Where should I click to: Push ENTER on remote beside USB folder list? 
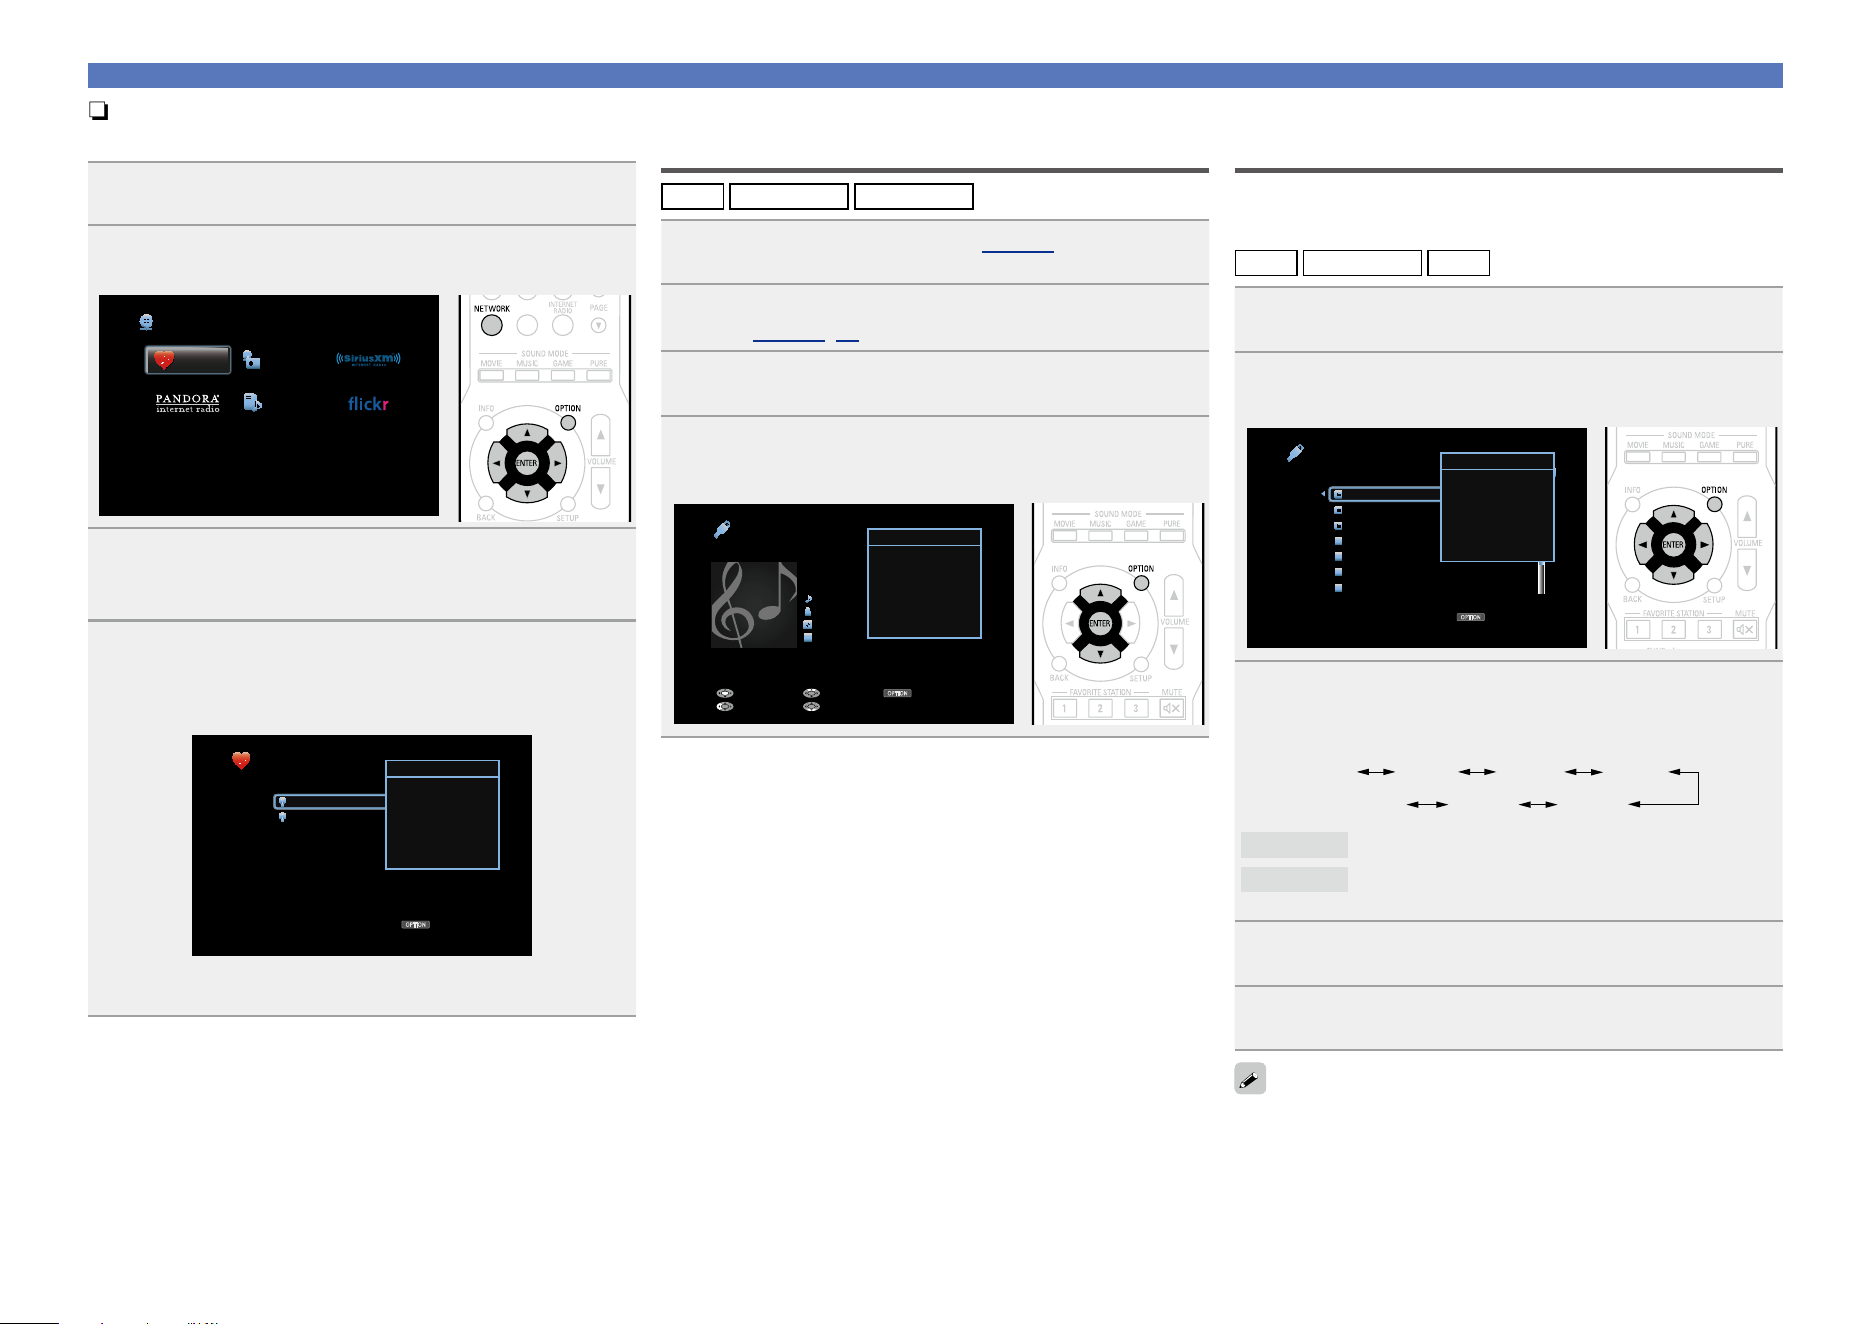tap(1673, 545)
